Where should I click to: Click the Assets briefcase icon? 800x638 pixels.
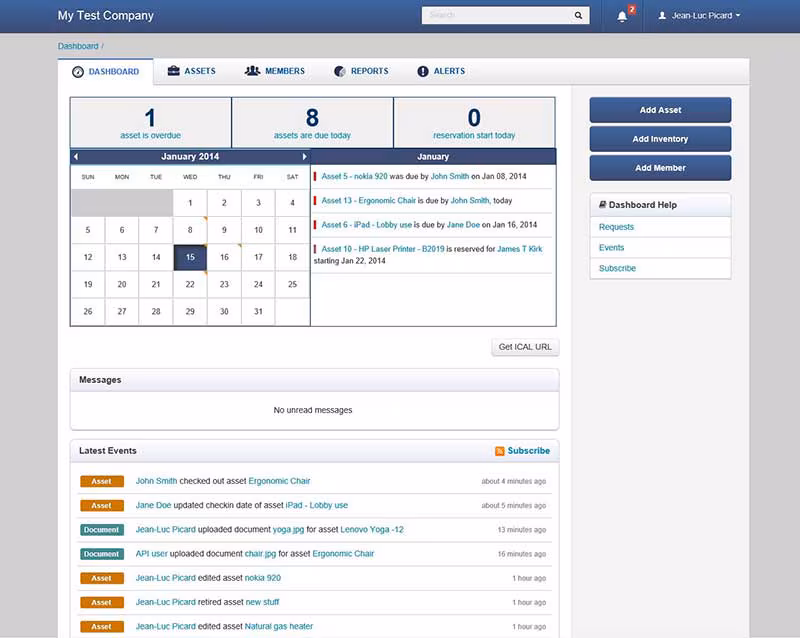click(x=173, y=71)
